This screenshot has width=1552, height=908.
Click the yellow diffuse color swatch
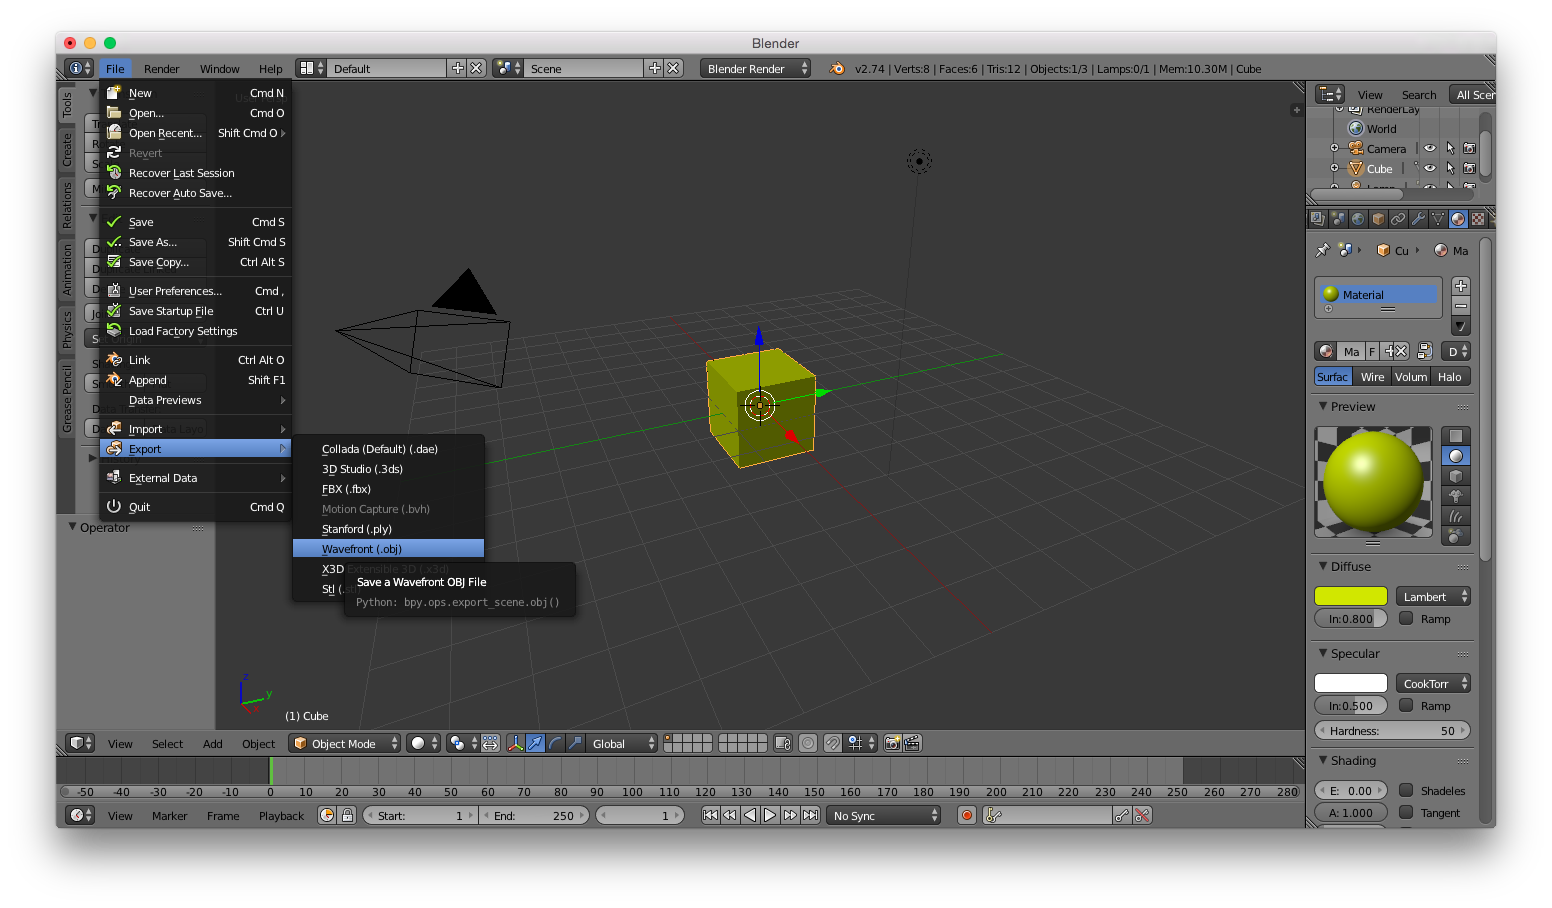pos(1351,596)
